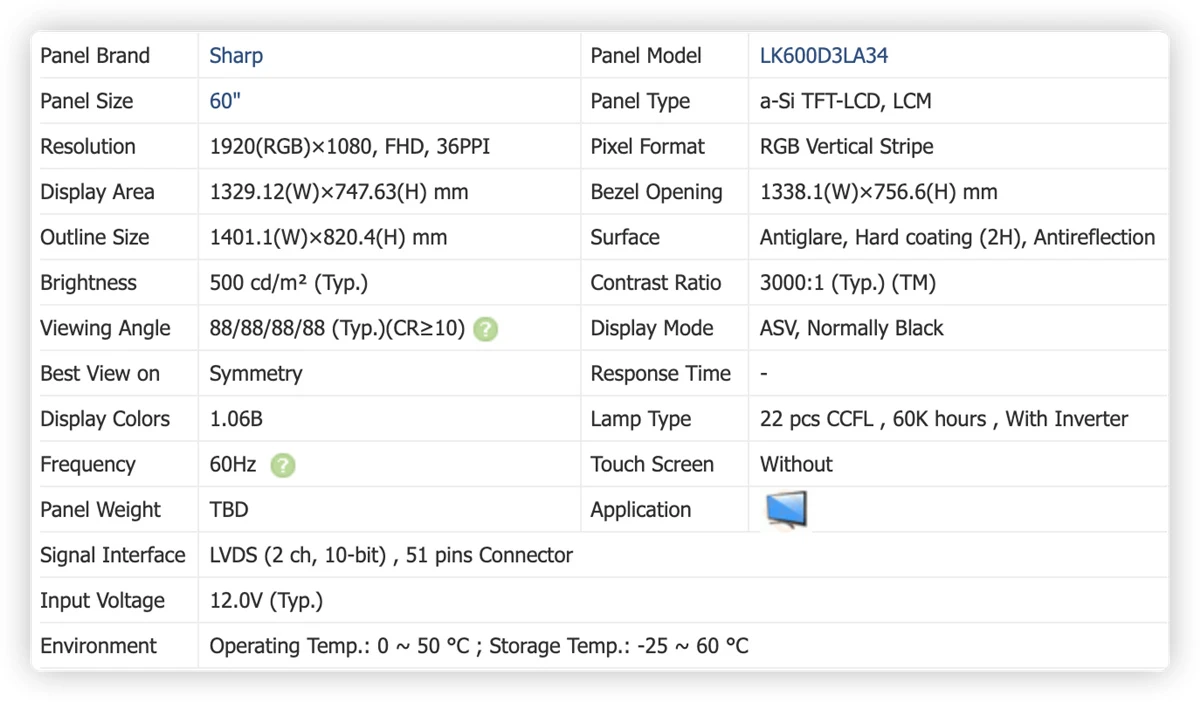This screenshot has height=702, width=1200.
Task: Click the help icon beside 60Hz Frequency
Action: [283, 465]
